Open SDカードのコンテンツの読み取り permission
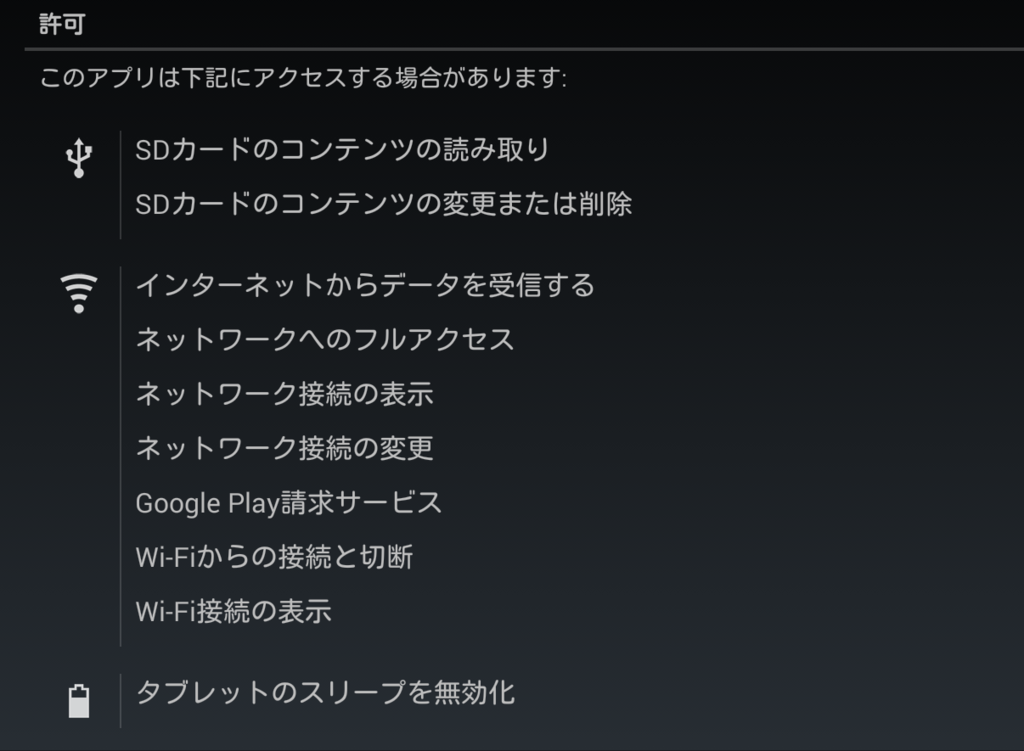 [342, 150]
